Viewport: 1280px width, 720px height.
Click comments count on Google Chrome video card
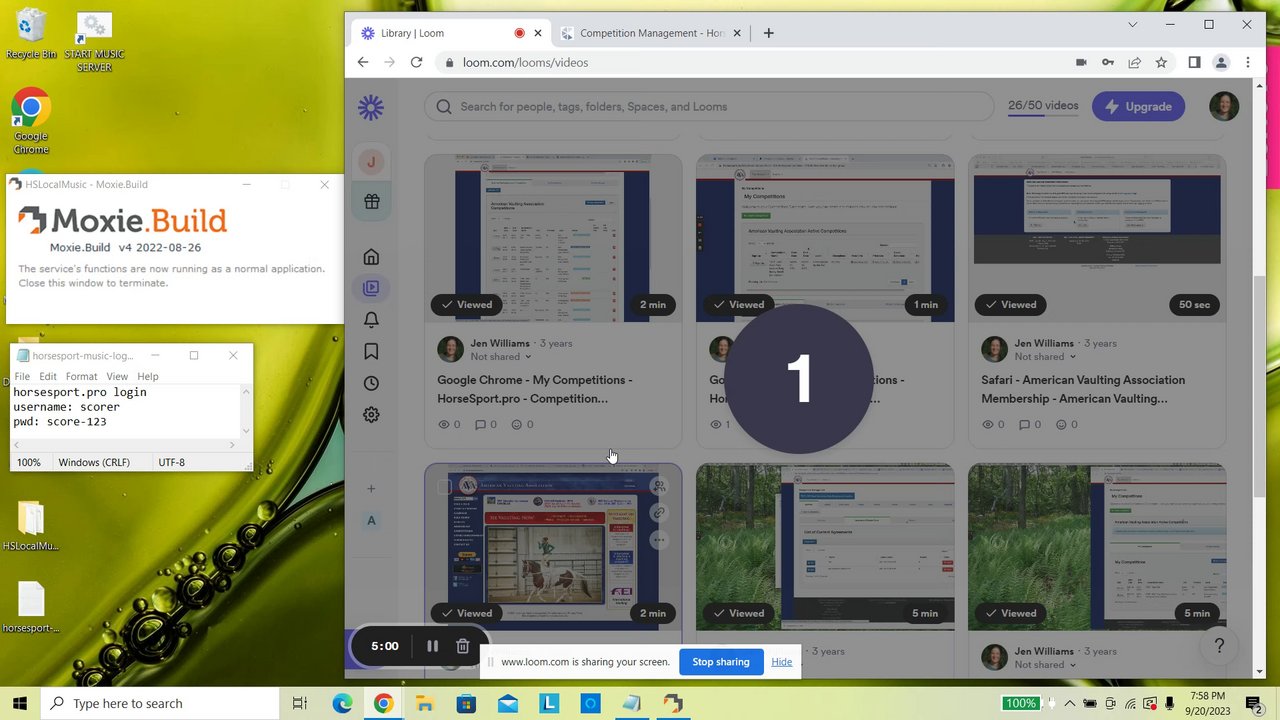tap(486, 424)
